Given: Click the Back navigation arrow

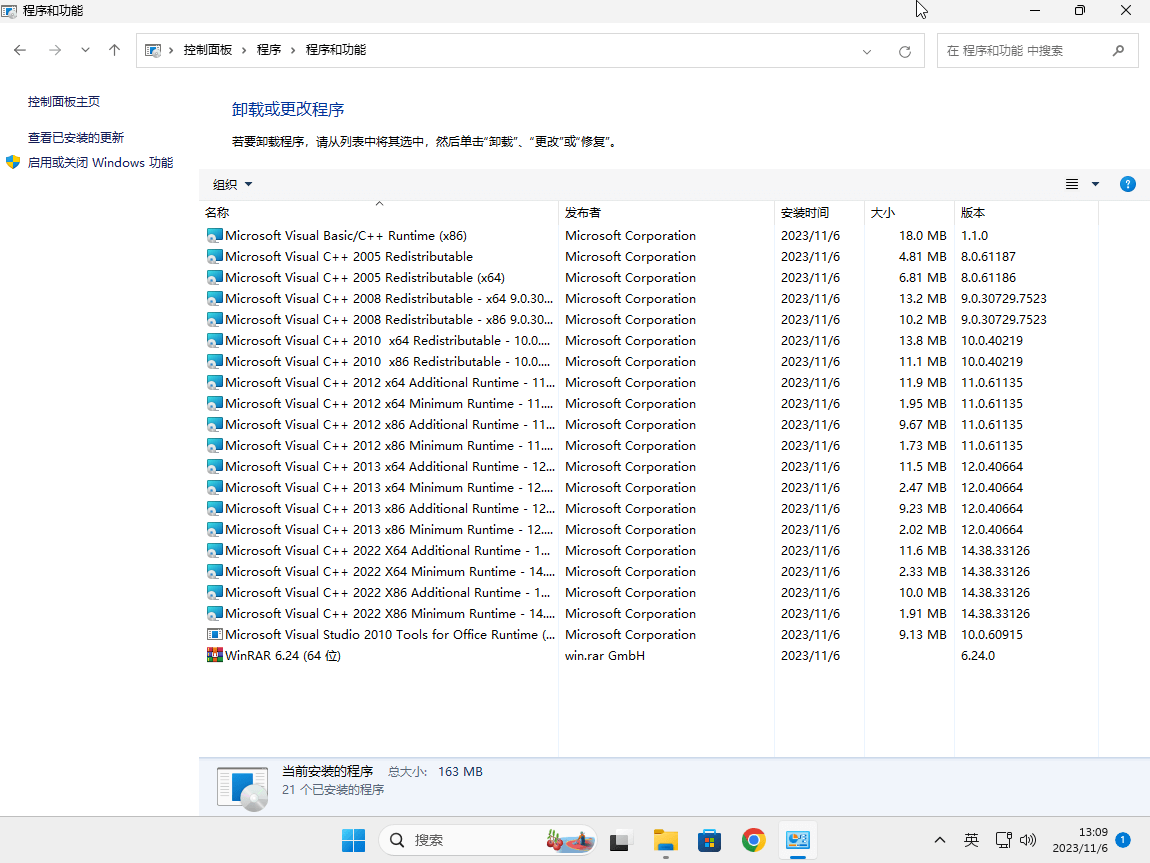Looking at the screenshot, I should (x=20, y=50).
